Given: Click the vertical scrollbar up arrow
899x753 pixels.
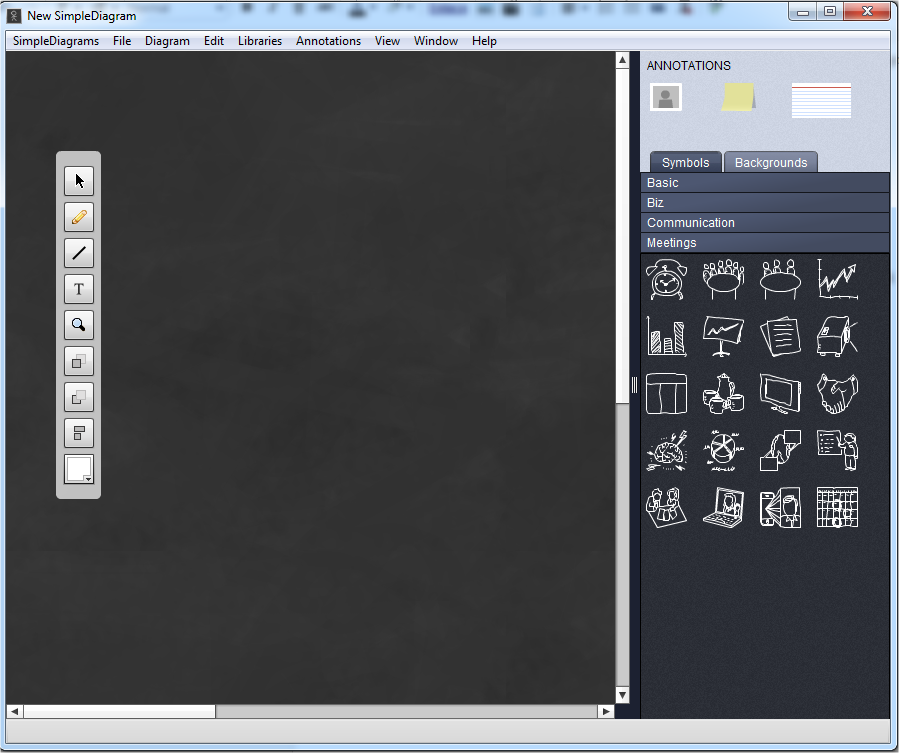Looking at the screenshot, I should click(622, 60).
